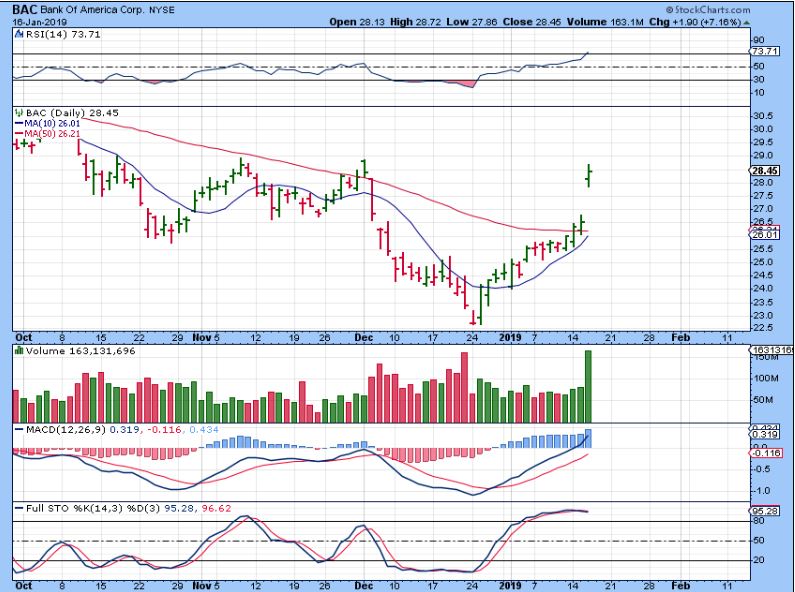Click the 100M volume axis label
The image size is (795, 592).
coord(766,378)
